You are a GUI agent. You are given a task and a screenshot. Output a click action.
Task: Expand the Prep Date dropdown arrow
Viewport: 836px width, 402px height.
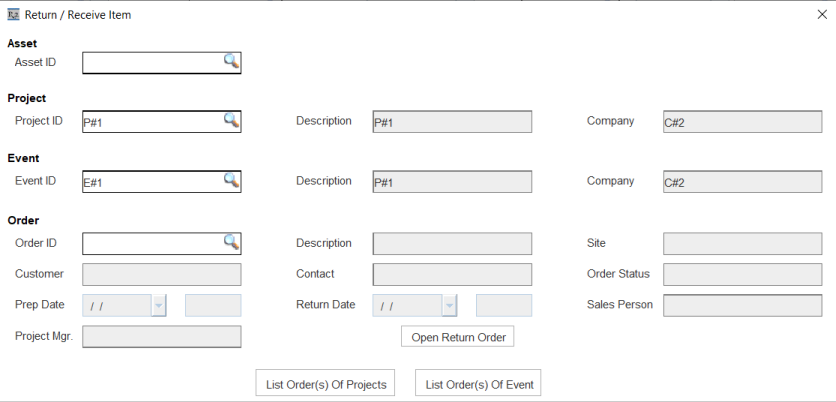[x=159, y=305]
